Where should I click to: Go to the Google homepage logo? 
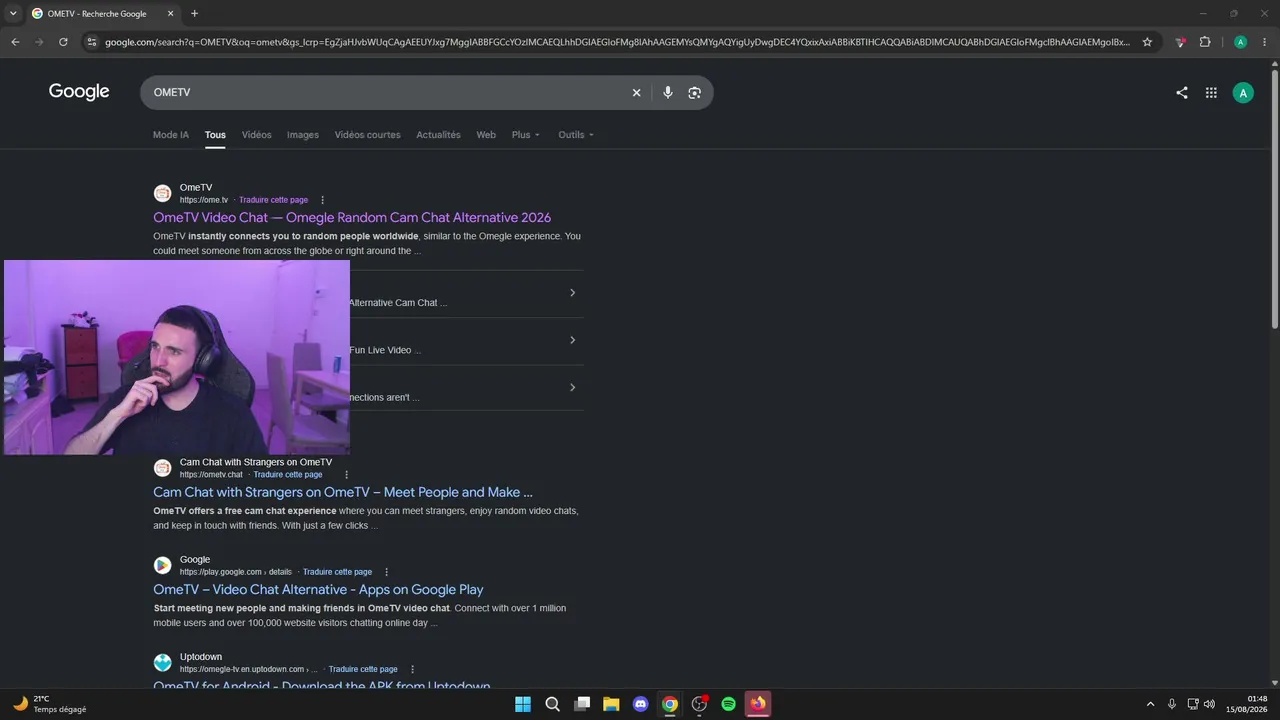[79, 92]
